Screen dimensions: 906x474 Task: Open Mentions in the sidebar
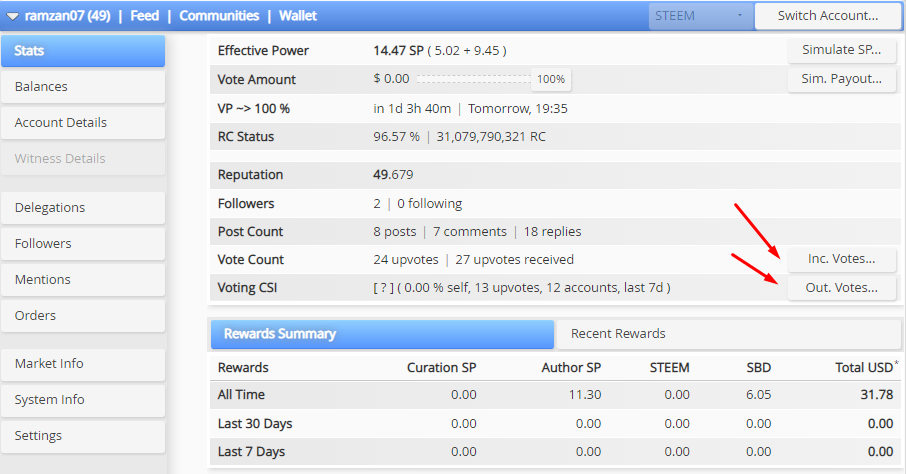click(x=83, y=279)
